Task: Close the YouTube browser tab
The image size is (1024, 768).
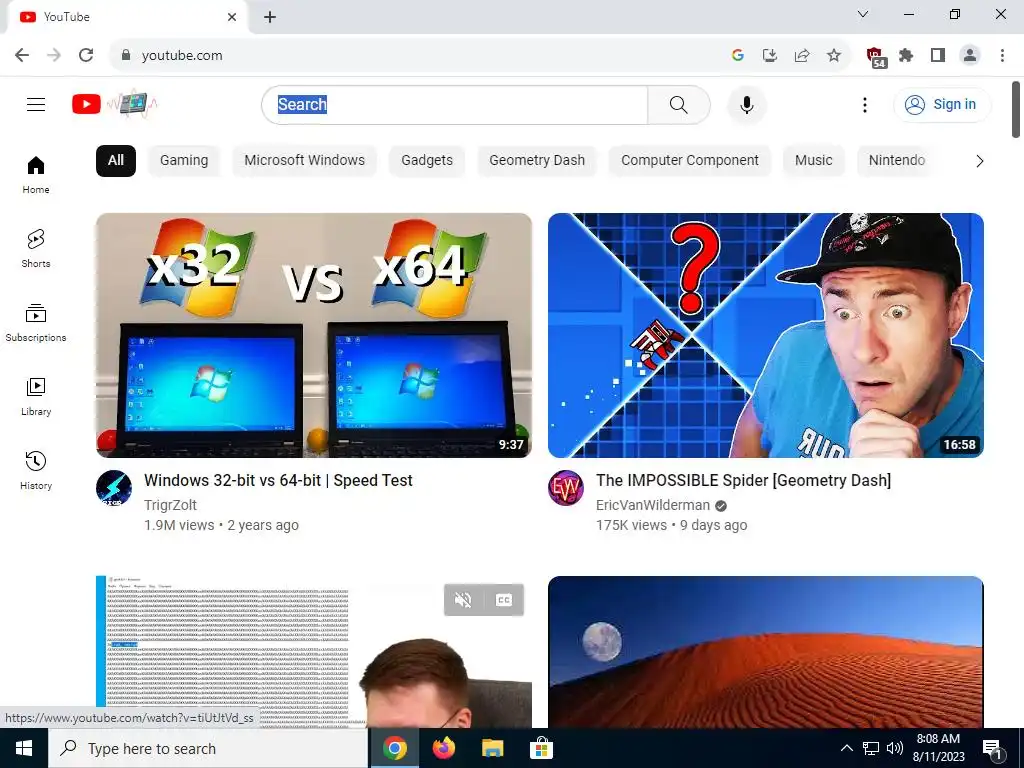Action: [x=232, y=17]
